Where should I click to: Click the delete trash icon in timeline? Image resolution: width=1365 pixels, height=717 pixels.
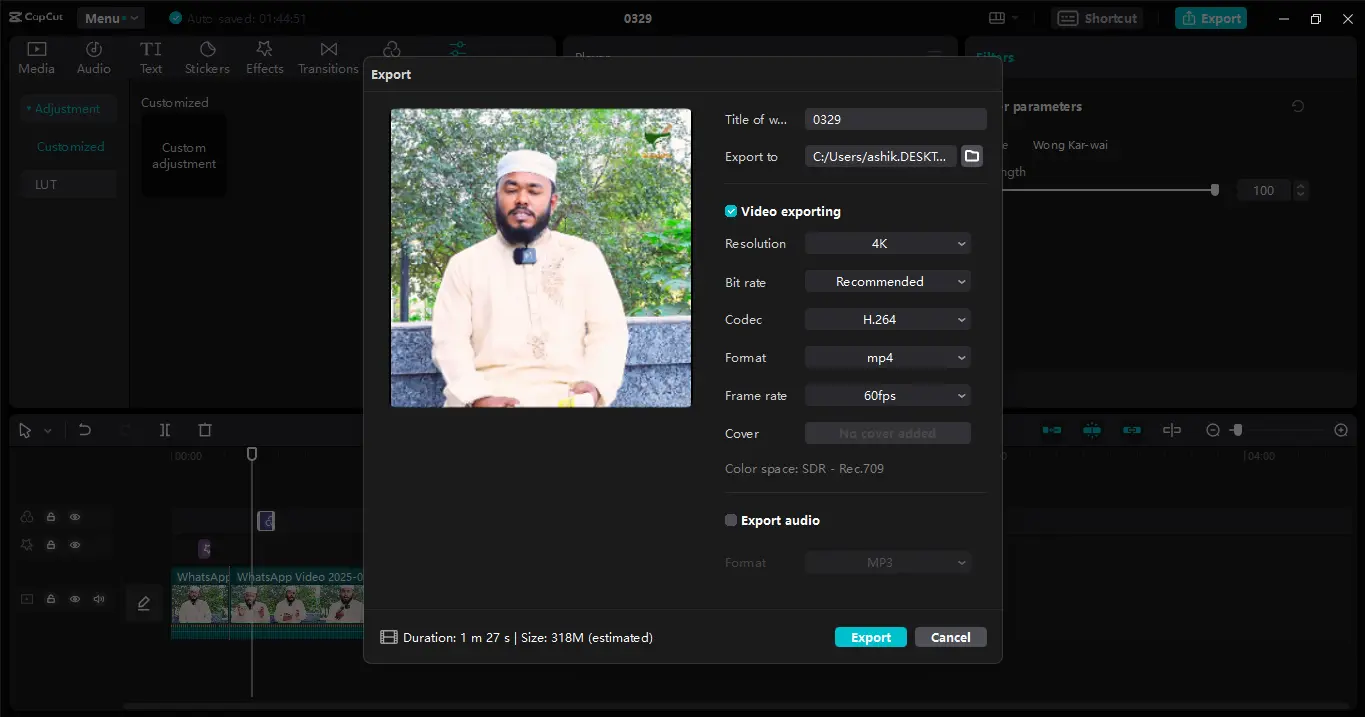(x=205, y=430)
